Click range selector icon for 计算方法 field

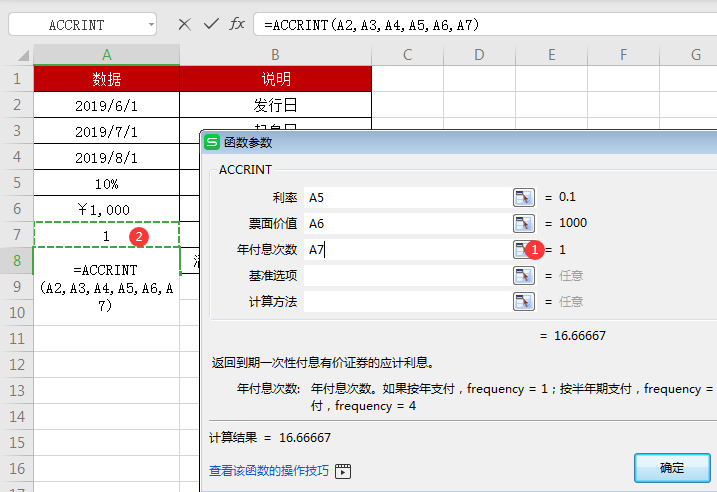523,301
